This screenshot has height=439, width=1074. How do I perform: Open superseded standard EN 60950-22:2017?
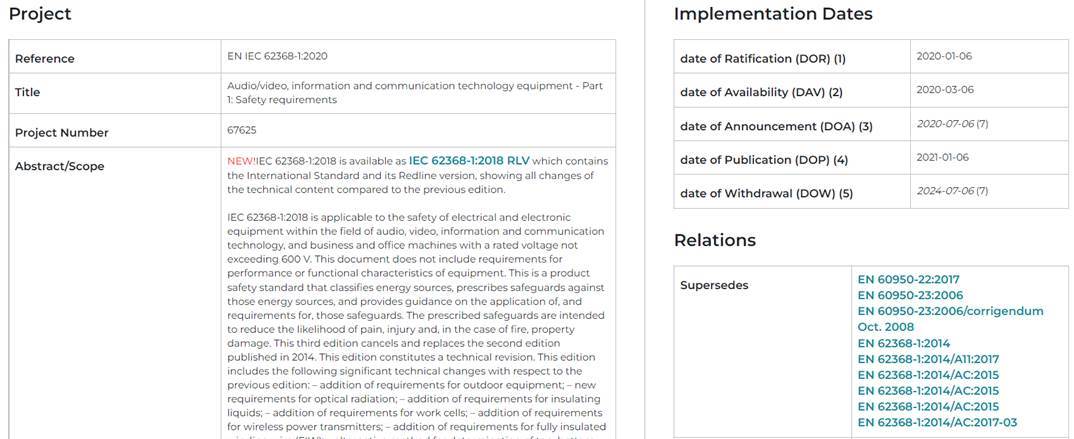tap(907, 279)
